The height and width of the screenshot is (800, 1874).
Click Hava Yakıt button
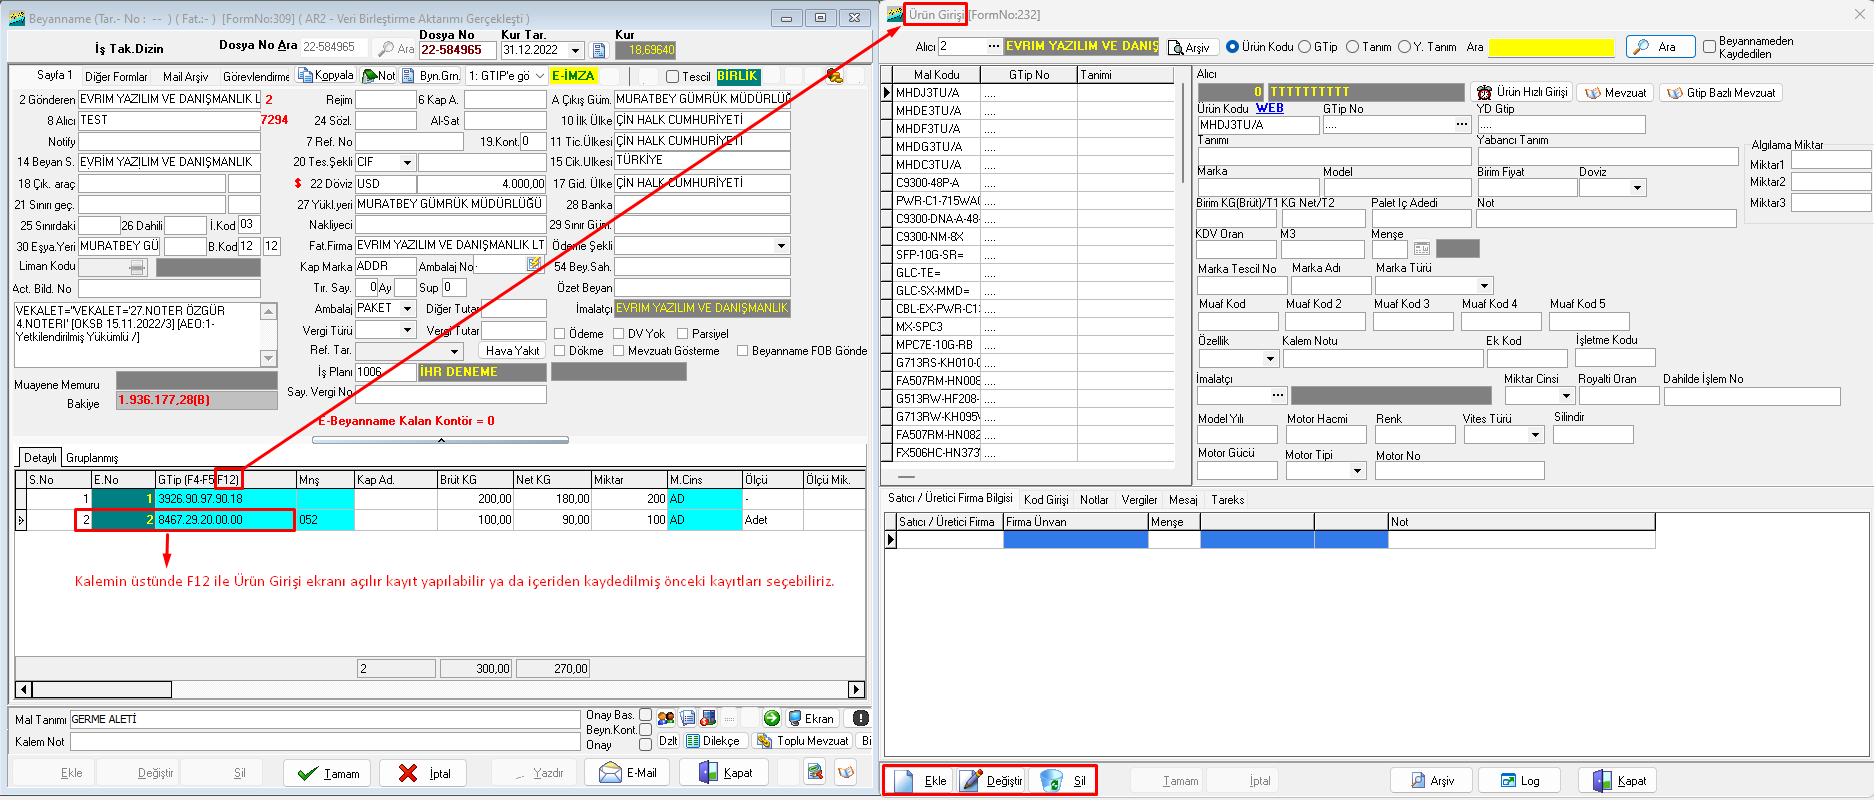[x=512, y=351]
